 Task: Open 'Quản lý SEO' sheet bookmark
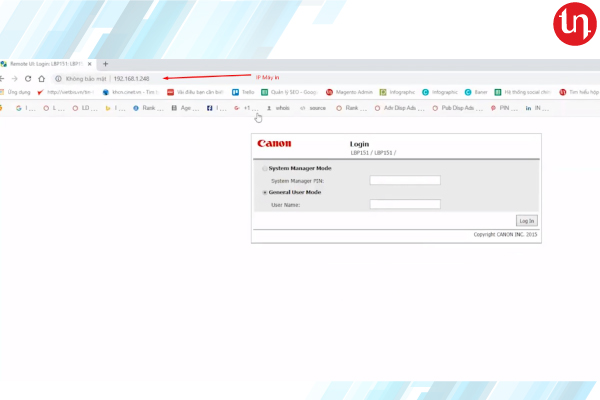tap(289, 92)
